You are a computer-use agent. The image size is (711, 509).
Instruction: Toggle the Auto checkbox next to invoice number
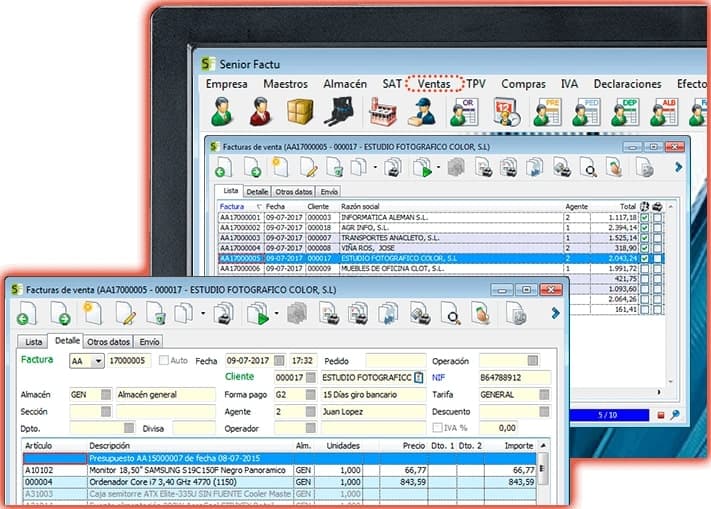coord(164,360)
